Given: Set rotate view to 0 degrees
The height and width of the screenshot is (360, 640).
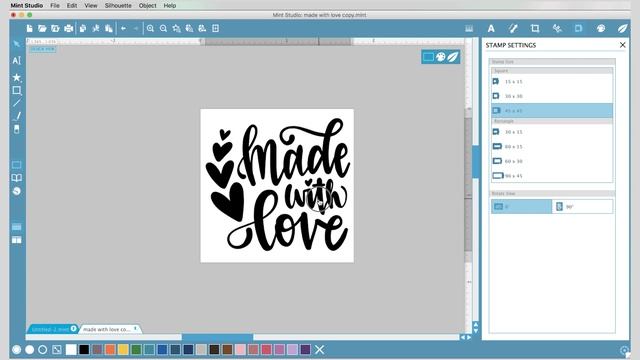Looking at the screenshot, I should point(521,207).
